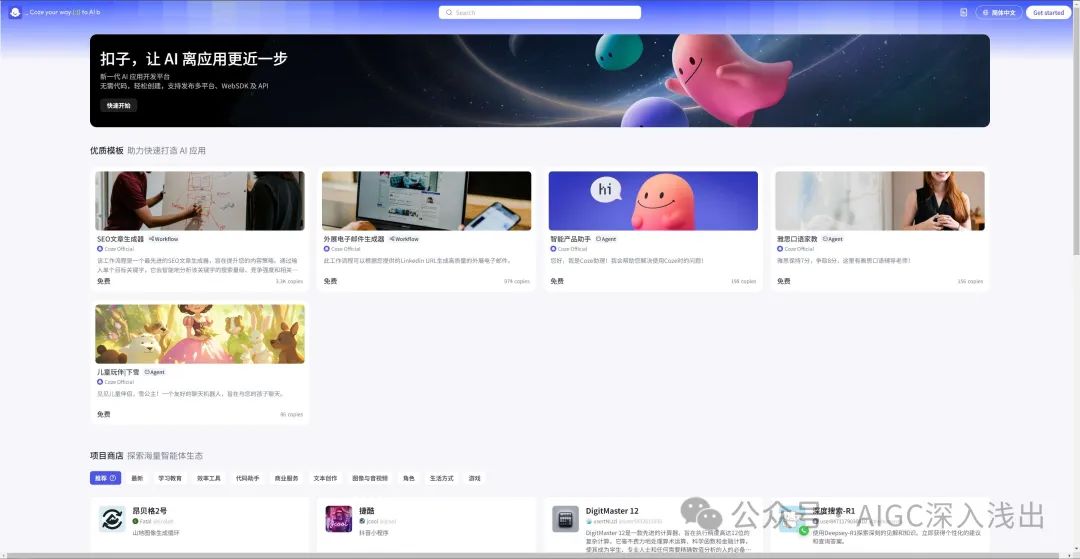1080x559 pixels.
Task: Open the 简体中文 language selector
Action: (x=999, y=12)
